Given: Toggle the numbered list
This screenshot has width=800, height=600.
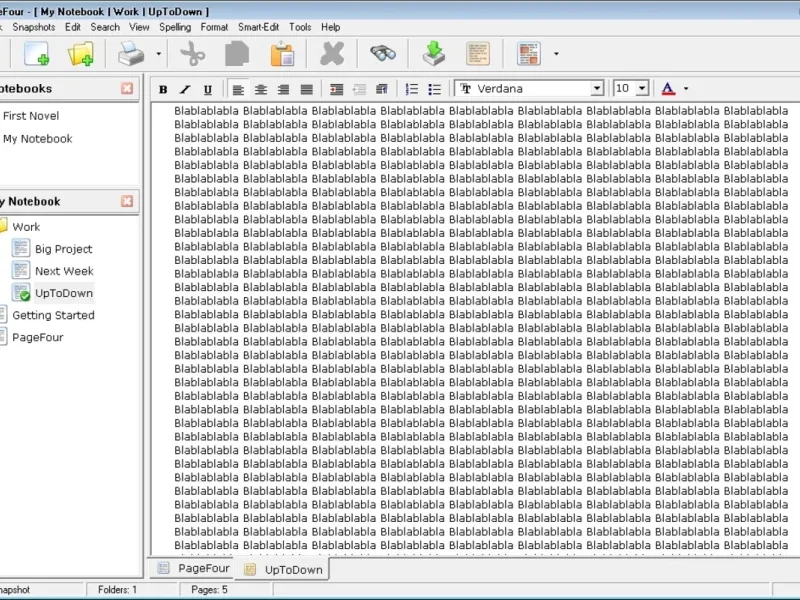Looking at the screenshot, I should [x=412, y=89].
